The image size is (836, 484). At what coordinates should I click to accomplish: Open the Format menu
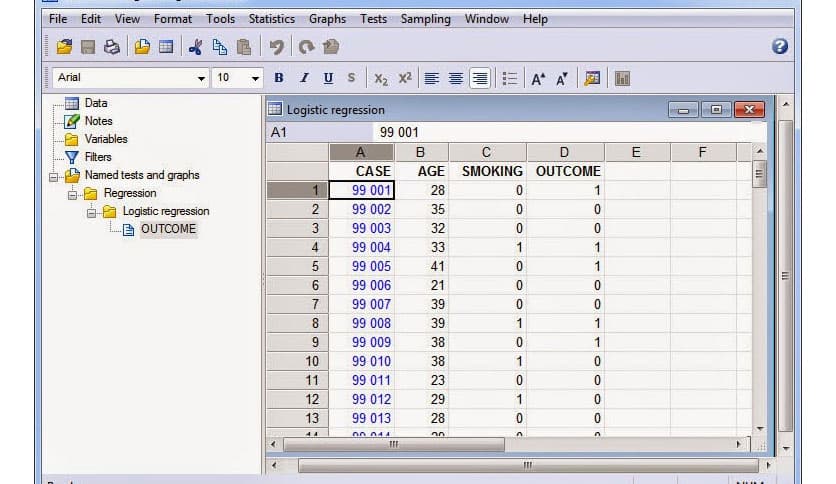click(173, 19)
